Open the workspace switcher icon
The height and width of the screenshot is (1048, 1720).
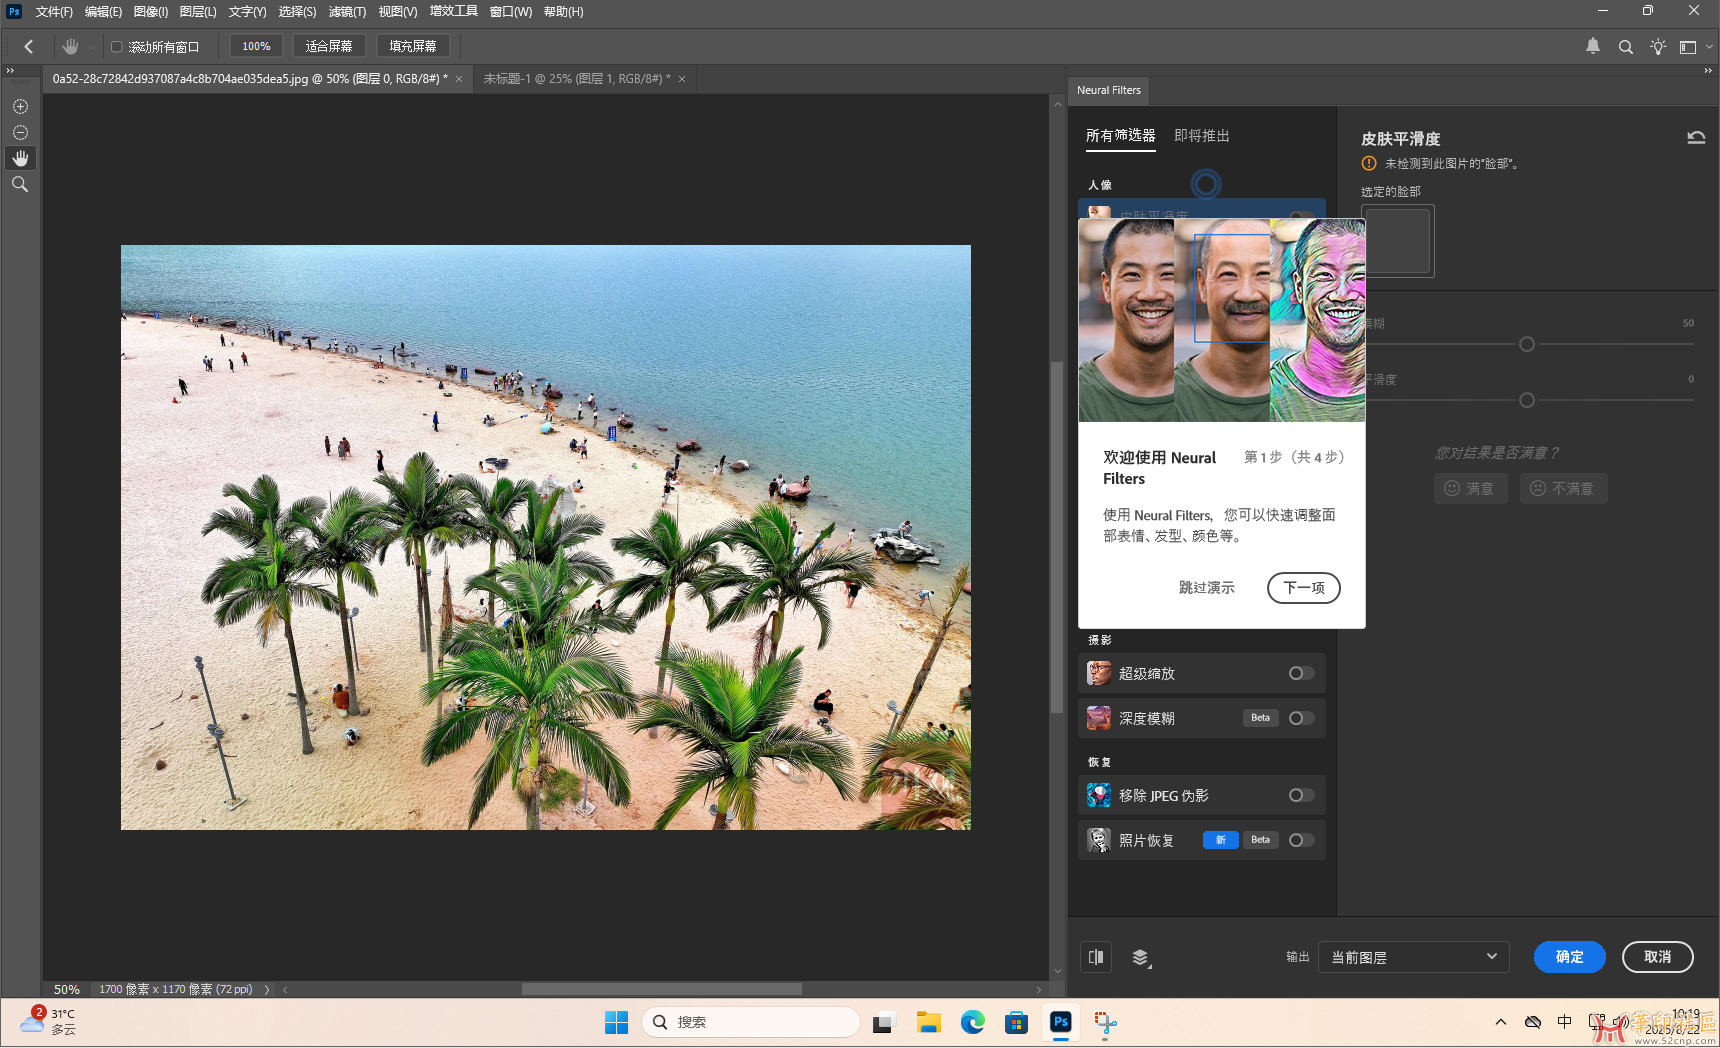click(x=1688, y=47)
